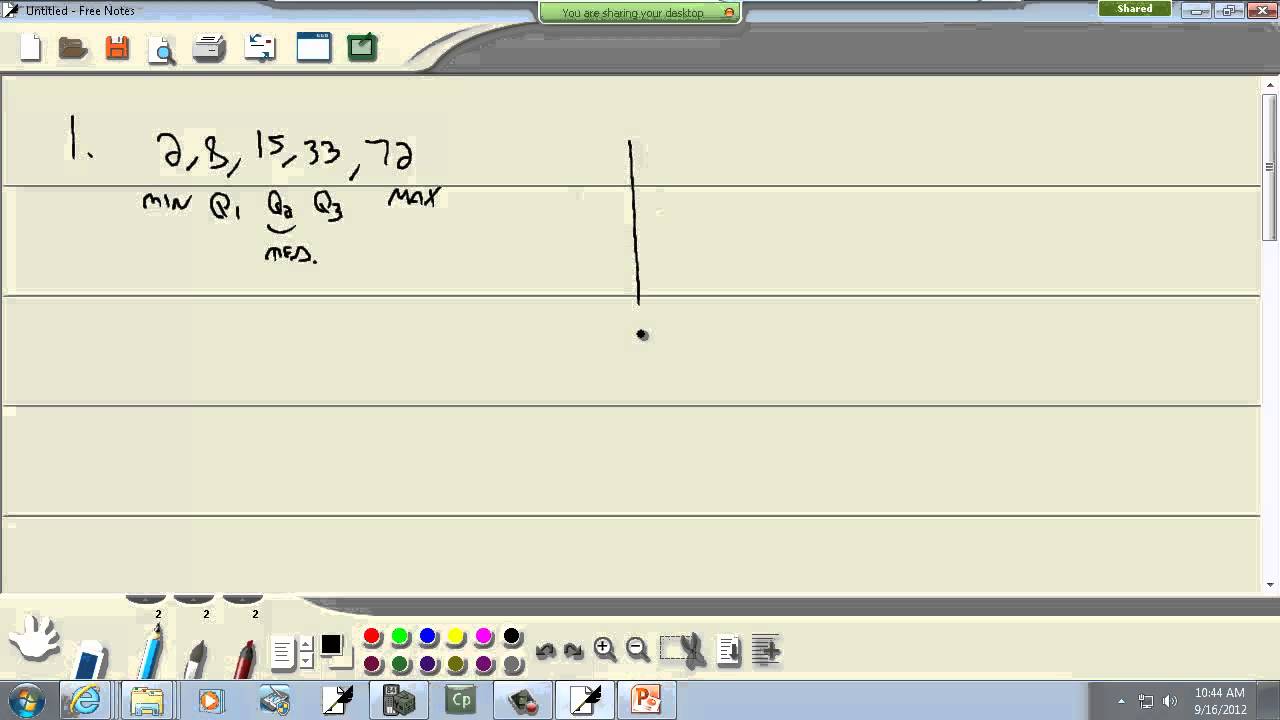Save notes with the orange floppy disk

tap(117, 47)
